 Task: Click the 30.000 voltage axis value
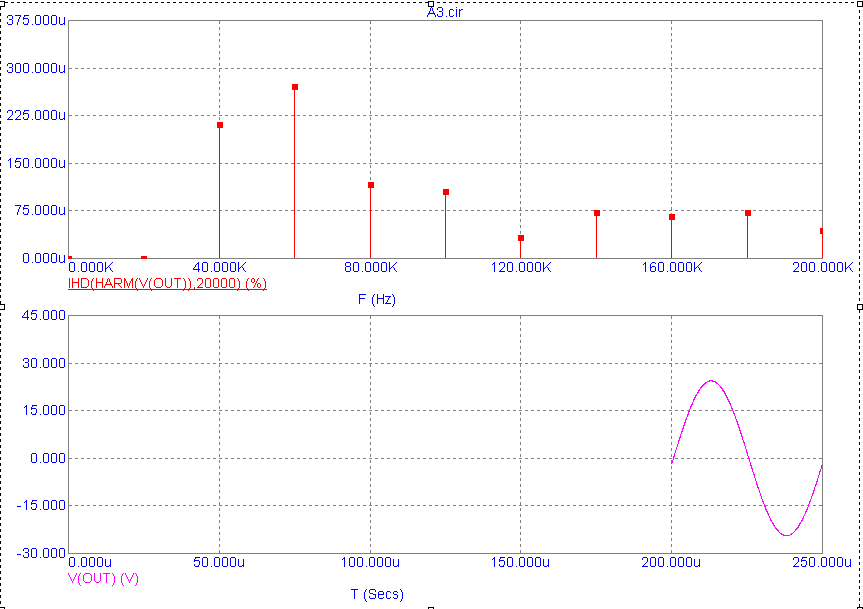click(43, 363)
